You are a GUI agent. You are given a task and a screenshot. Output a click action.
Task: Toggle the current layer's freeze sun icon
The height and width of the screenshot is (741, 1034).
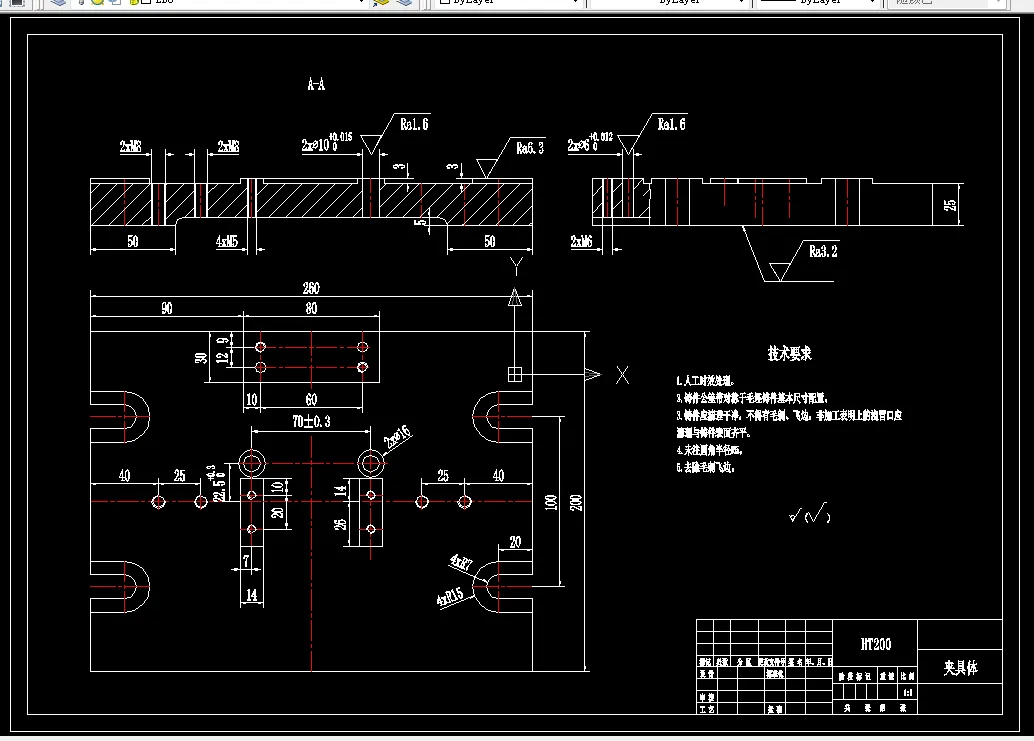[x=98, y=2]
